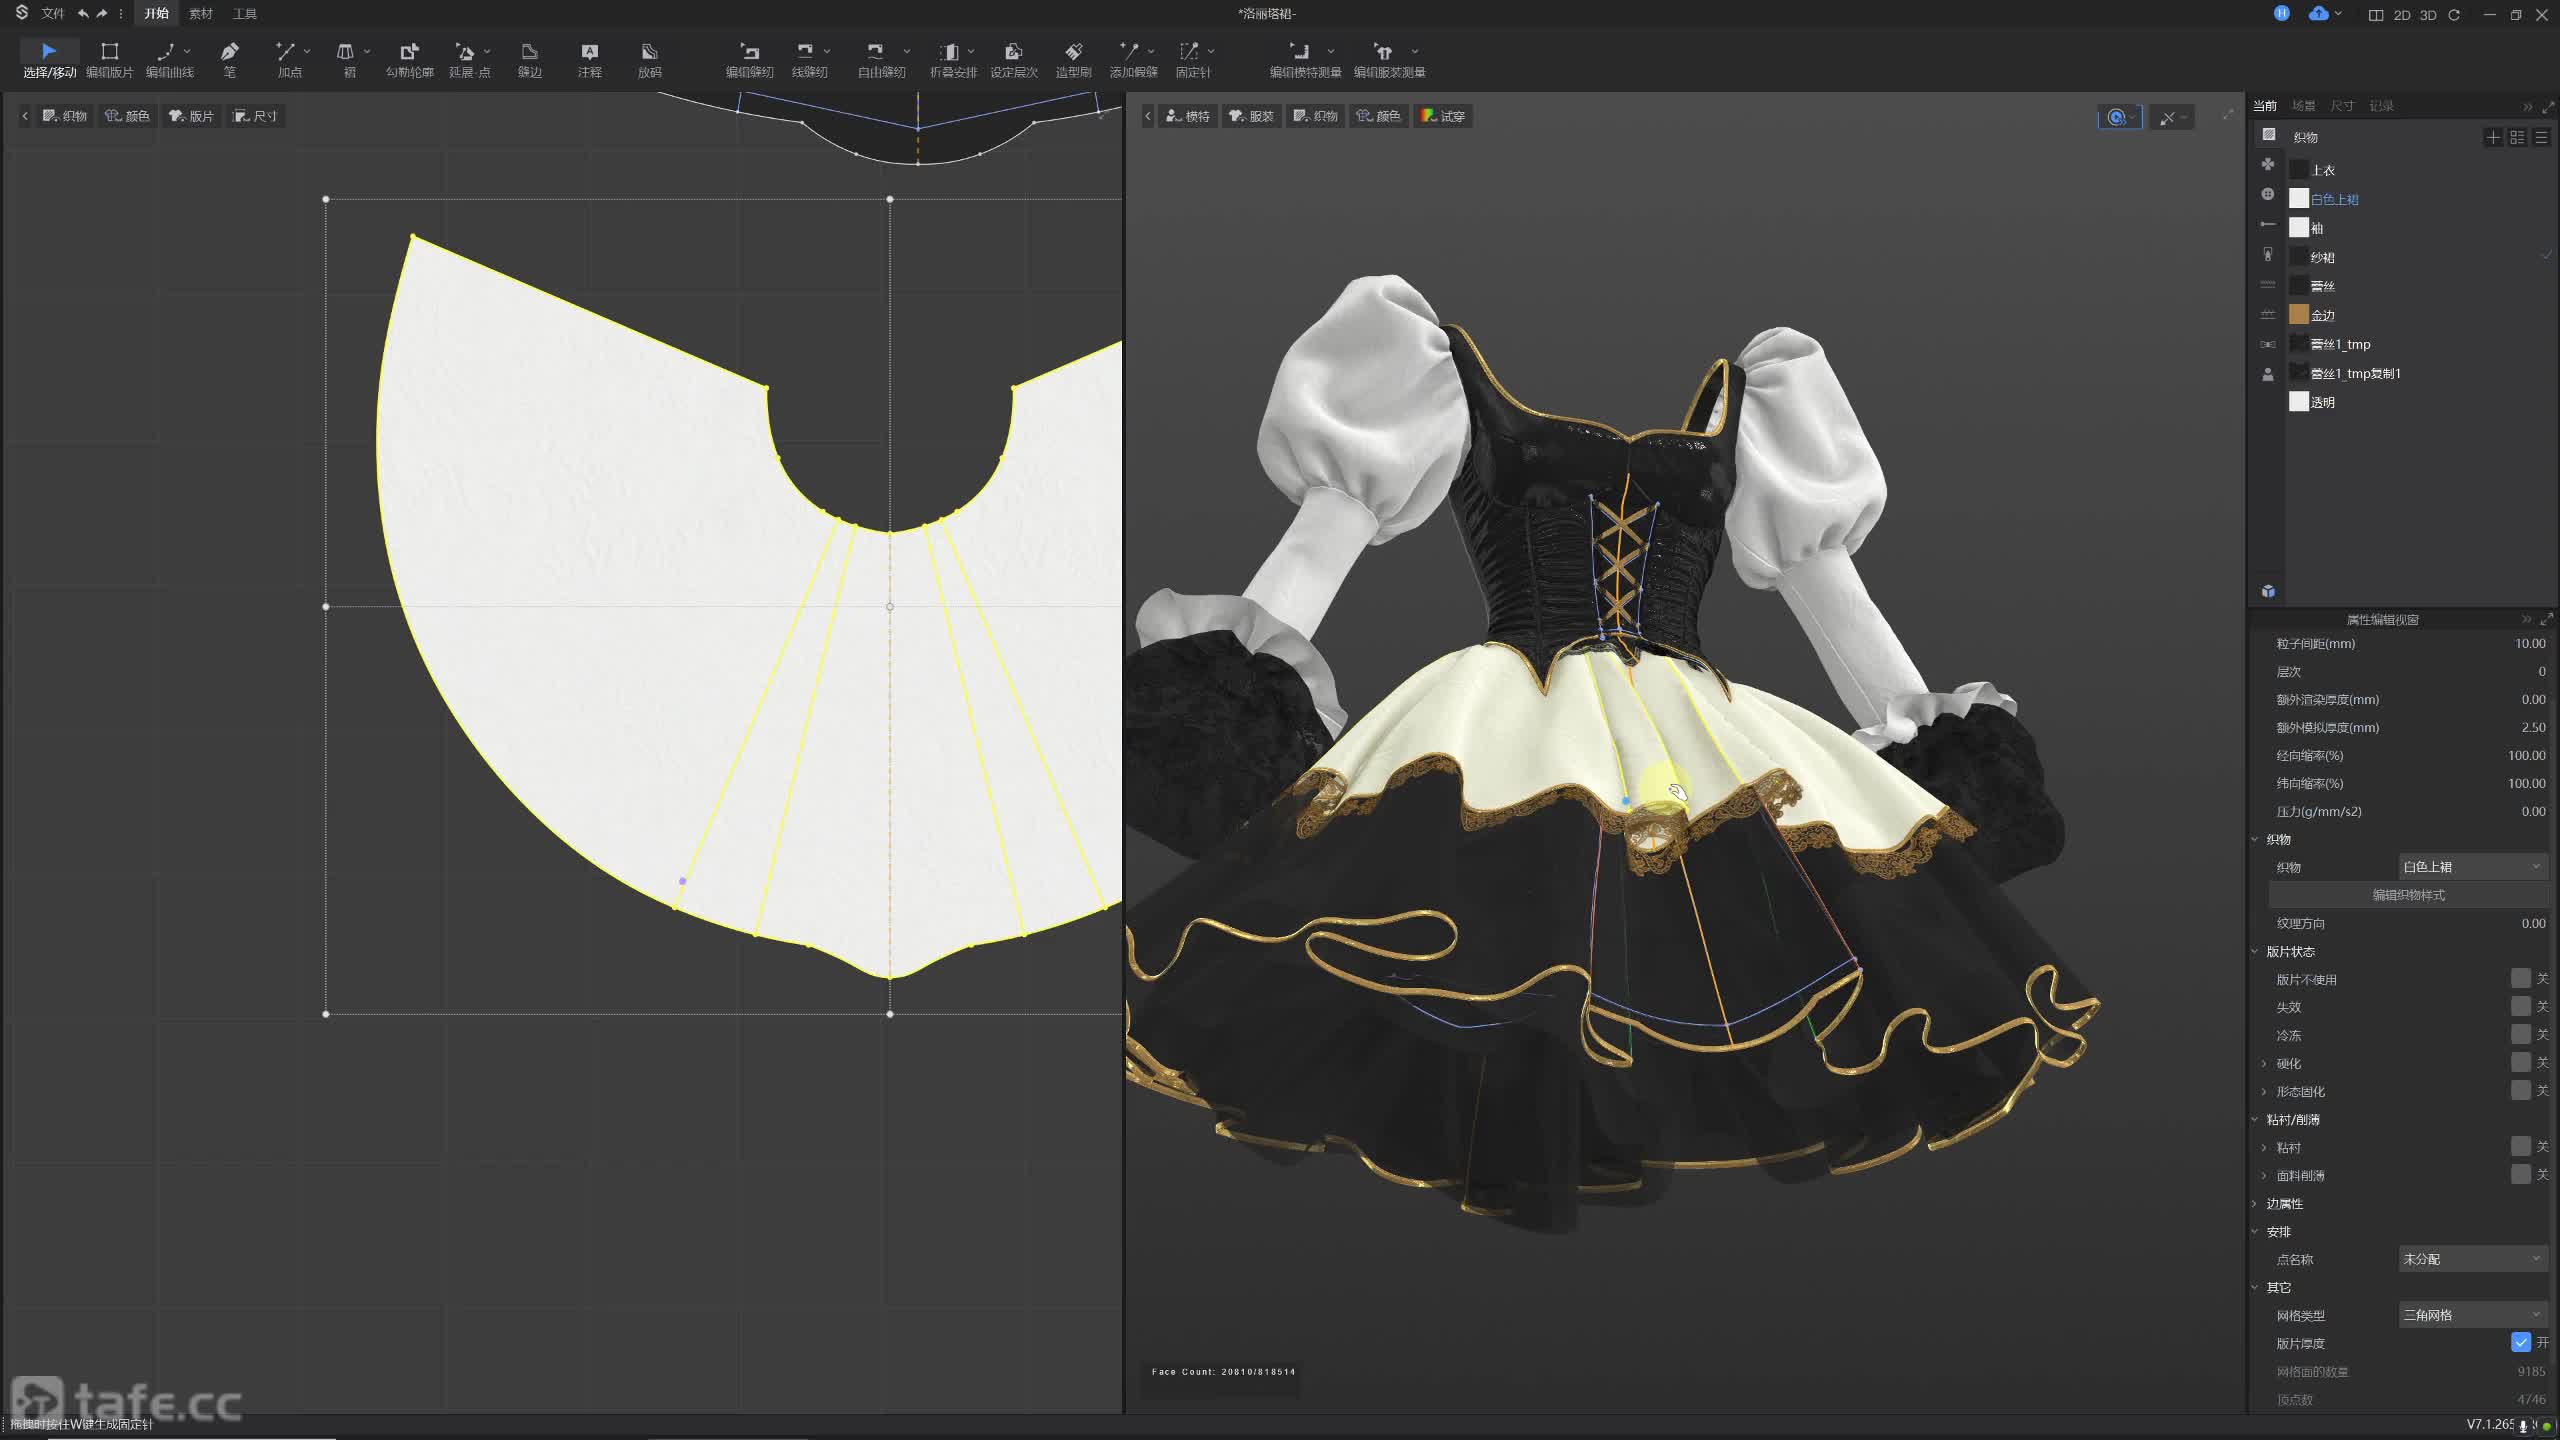The height and width of the screenshot is (1440, 2560).
Task: Switch to the 工具 tab
Action: point(245,14)
